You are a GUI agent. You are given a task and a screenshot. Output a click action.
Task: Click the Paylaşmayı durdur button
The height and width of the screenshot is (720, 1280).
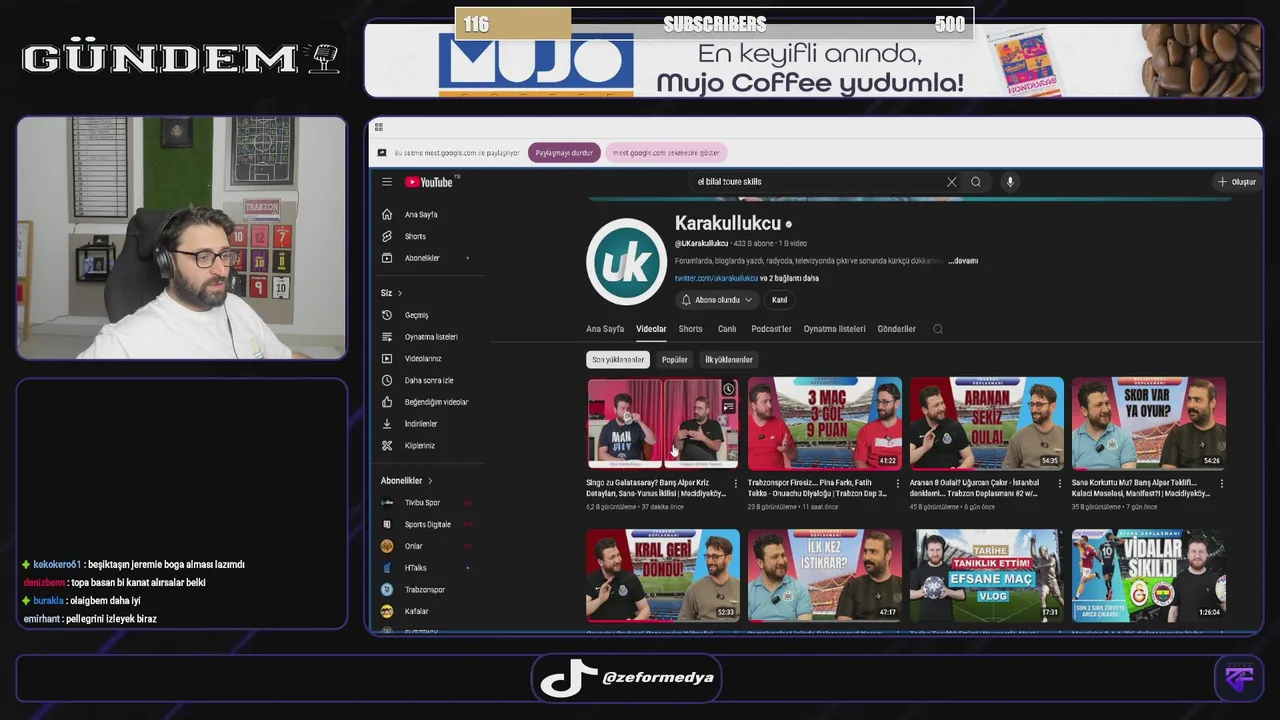564,153
